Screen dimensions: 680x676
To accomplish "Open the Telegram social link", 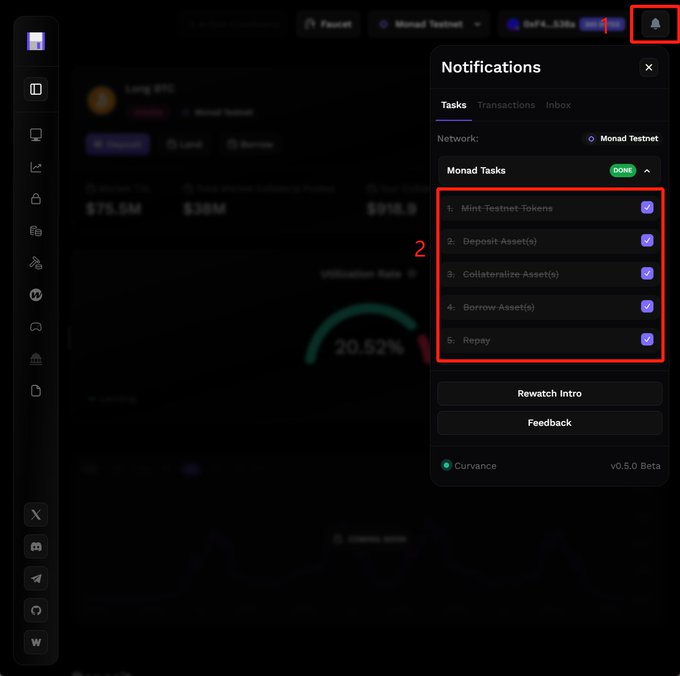I will click(x=36, y=578).
